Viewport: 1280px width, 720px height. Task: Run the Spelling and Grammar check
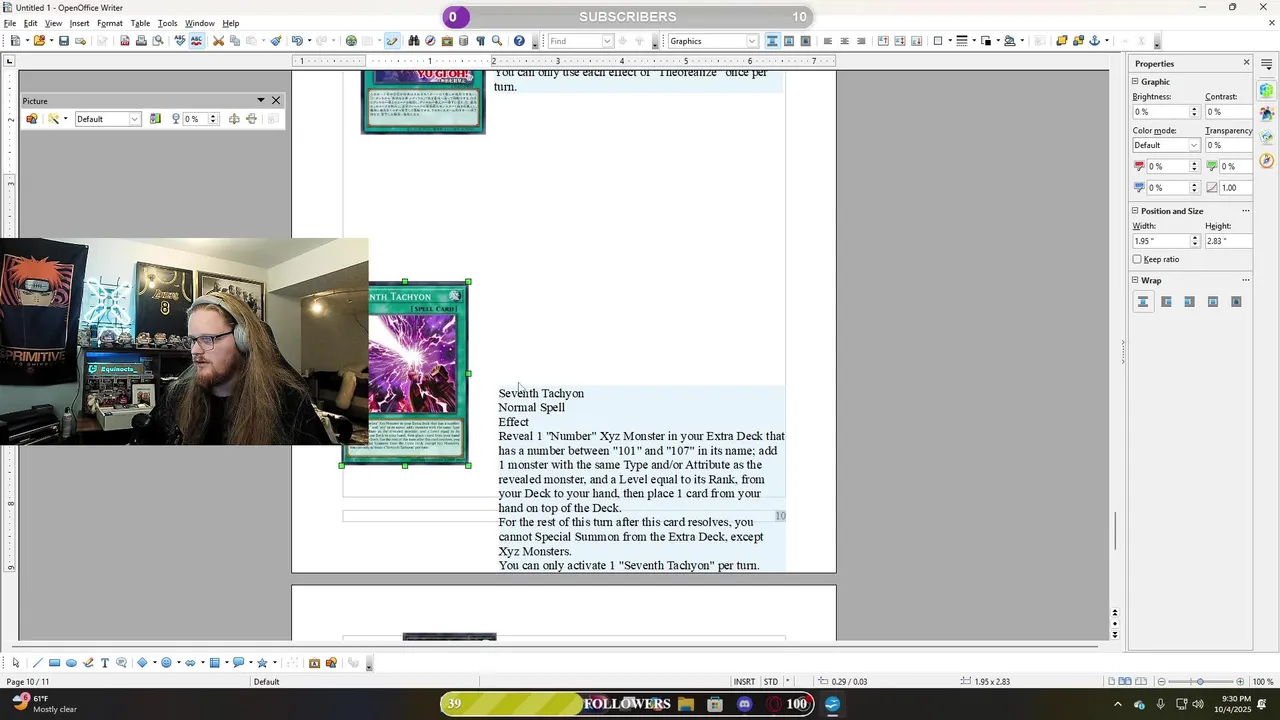180,41
